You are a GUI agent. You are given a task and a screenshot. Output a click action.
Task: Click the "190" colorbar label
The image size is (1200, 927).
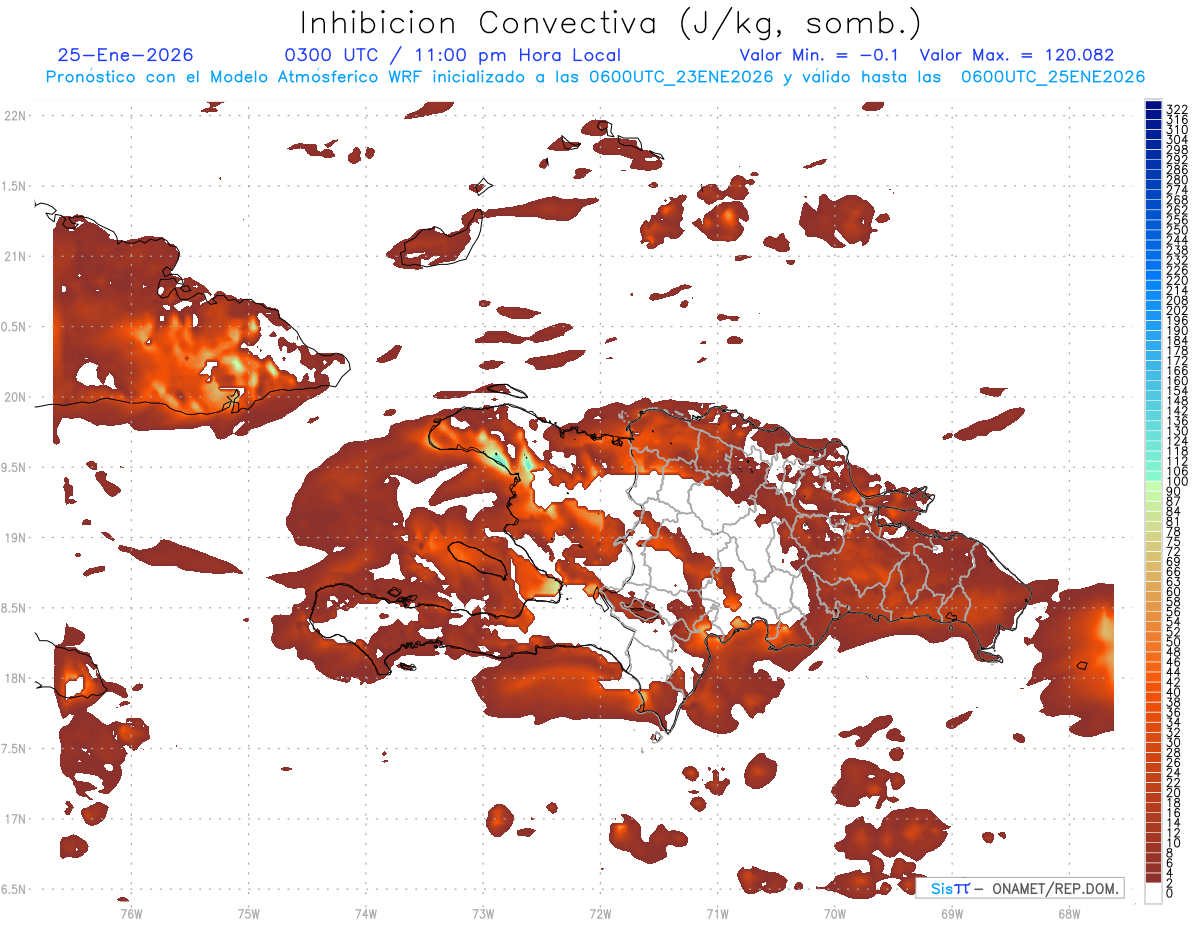pos(1176,331)
